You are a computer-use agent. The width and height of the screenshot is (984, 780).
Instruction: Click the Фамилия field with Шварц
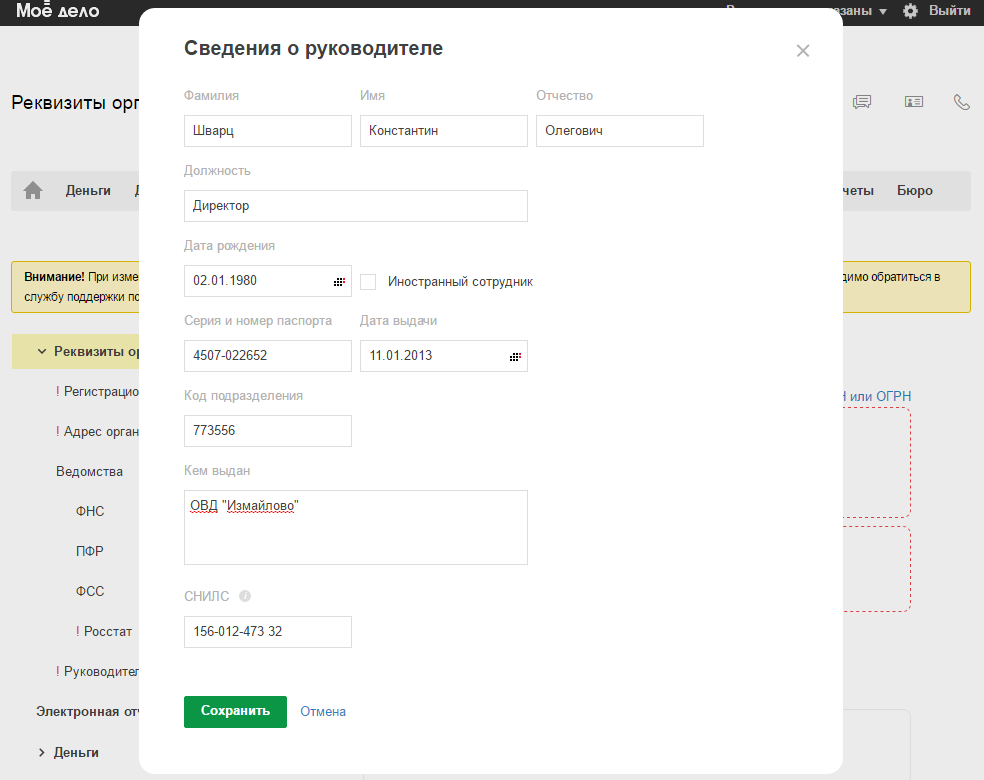[267, 131]
